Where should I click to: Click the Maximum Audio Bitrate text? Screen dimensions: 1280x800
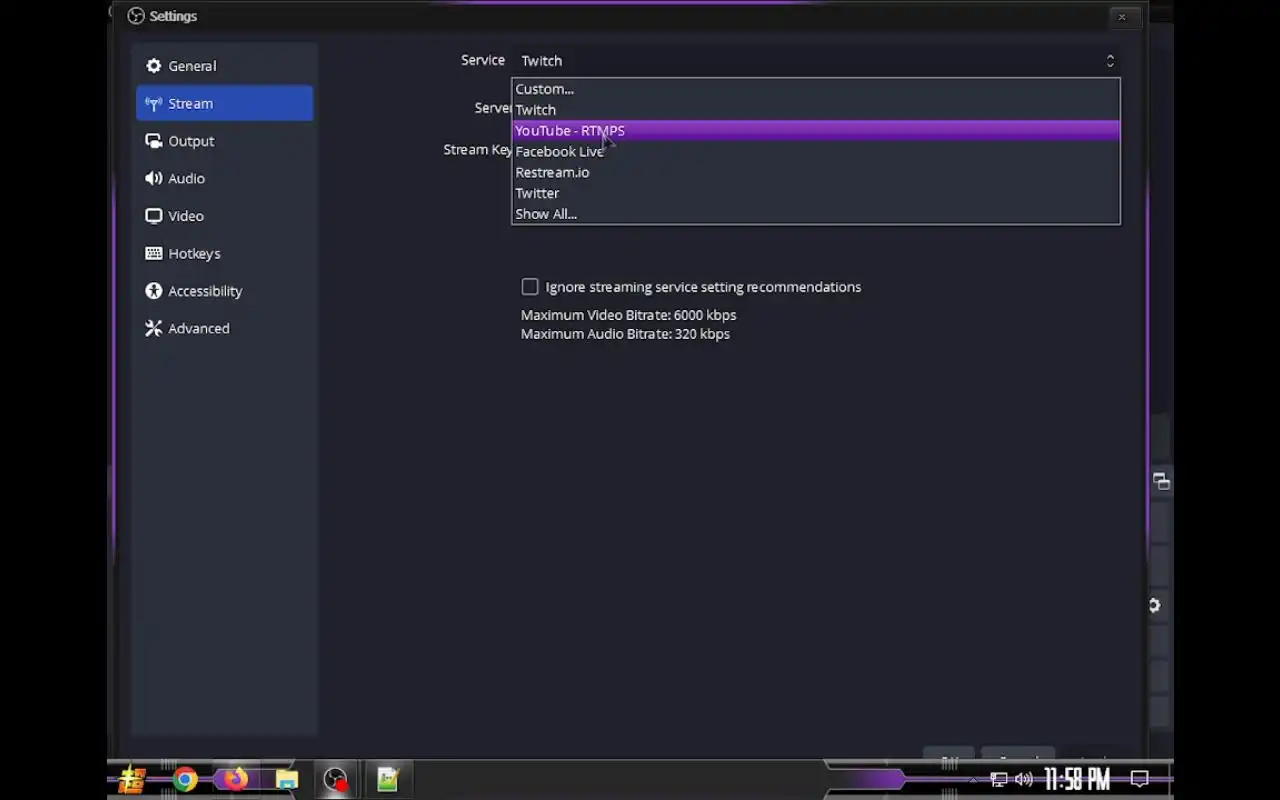pyautogui.click(x=625, y=334)
